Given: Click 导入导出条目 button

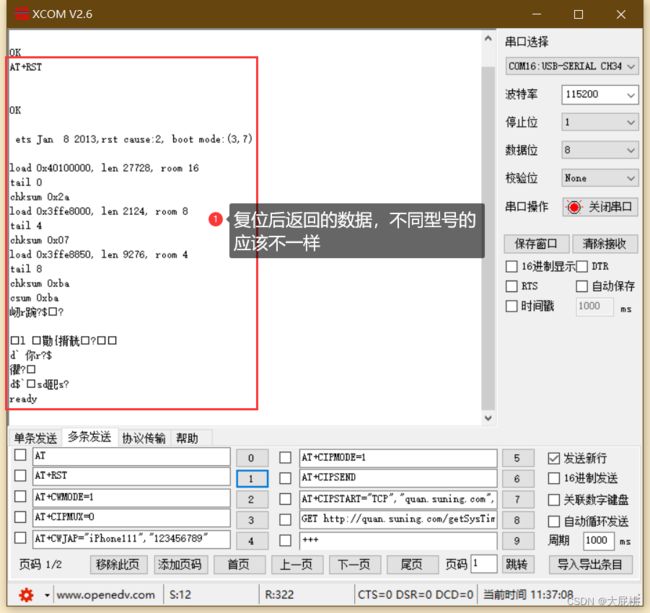Looking at the screenshot, I should (x=591, y=565).
